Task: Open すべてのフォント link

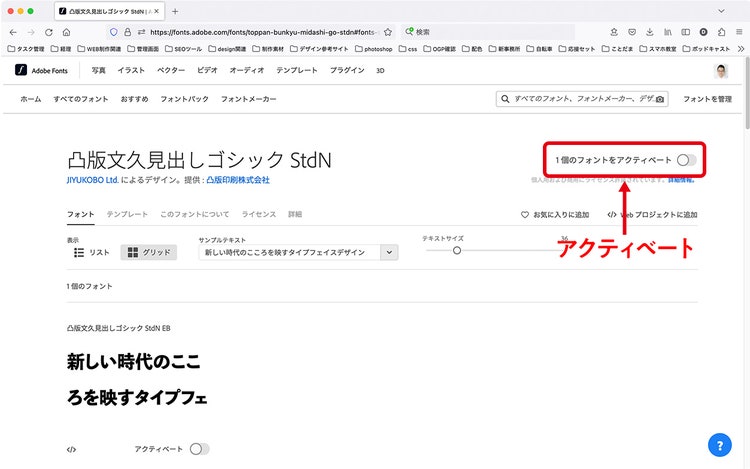Action: coord(81,99)
